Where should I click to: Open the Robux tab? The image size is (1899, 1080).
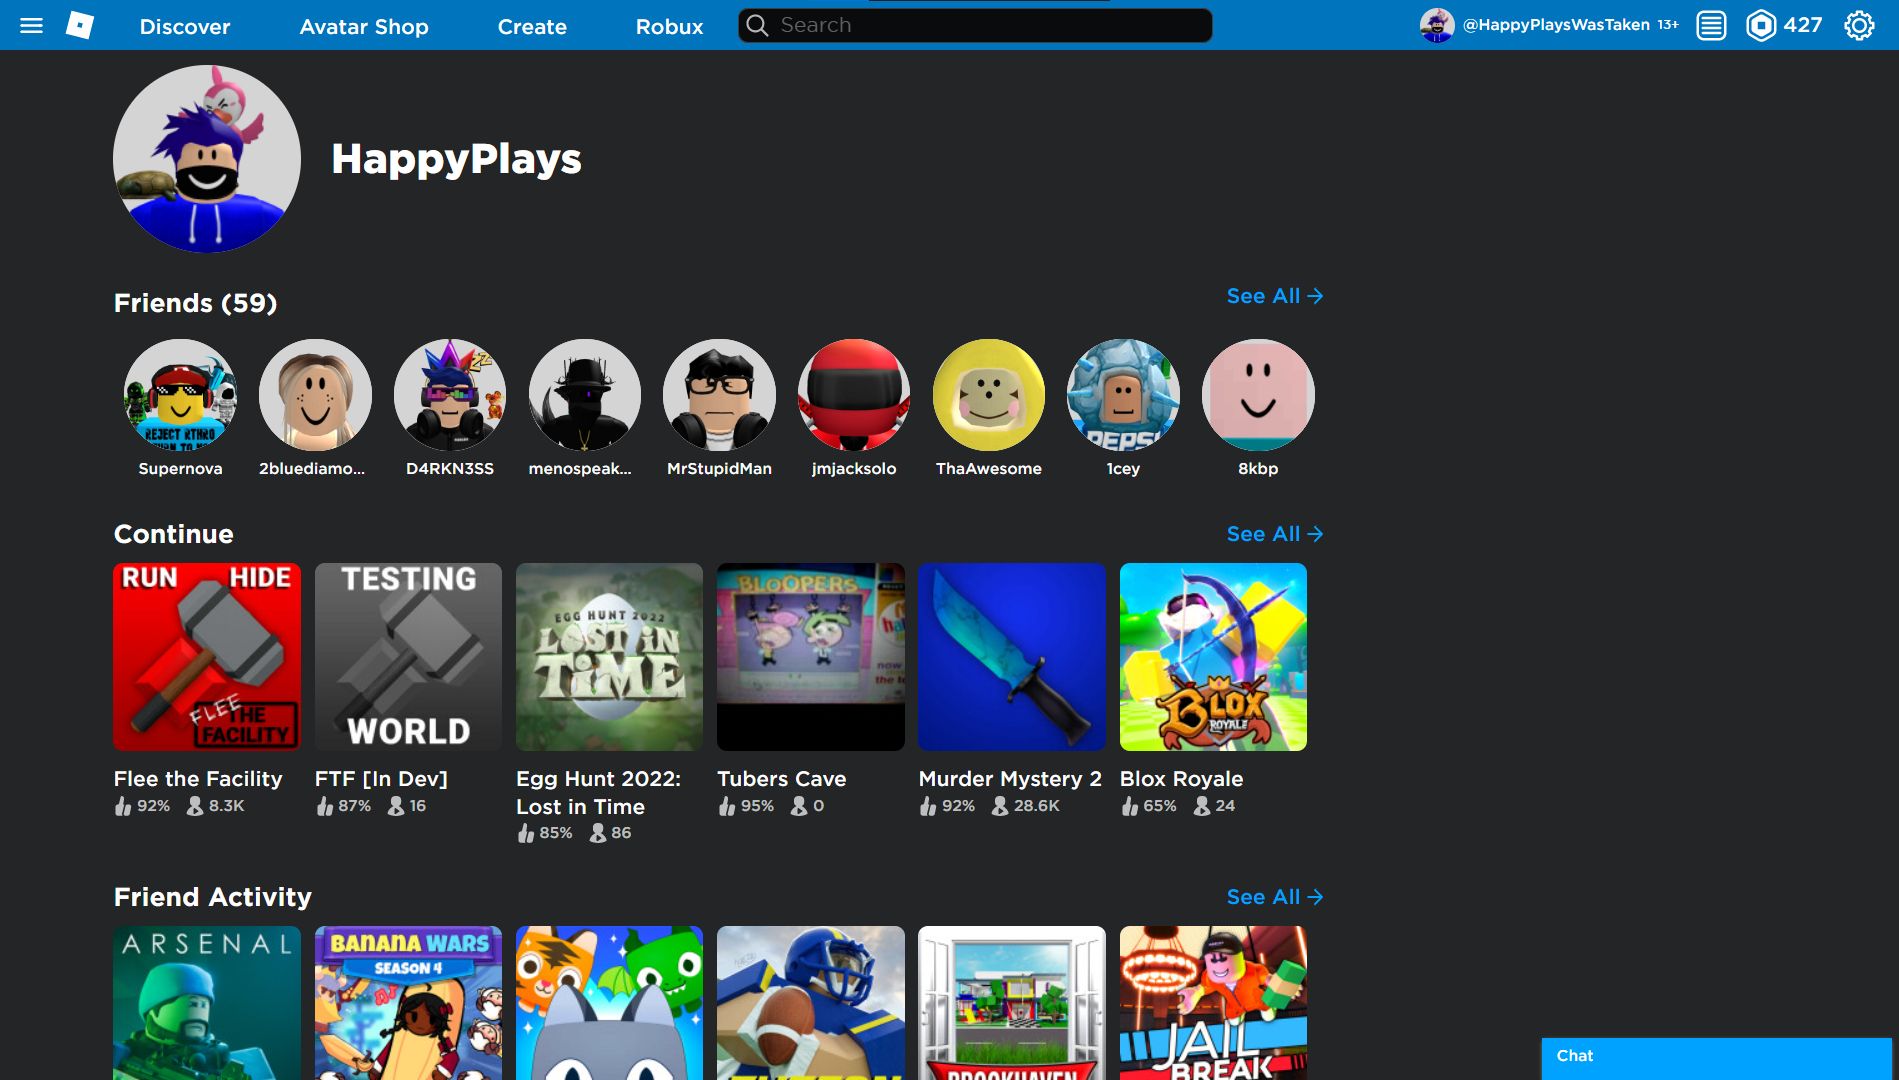(x=670, y=27)
